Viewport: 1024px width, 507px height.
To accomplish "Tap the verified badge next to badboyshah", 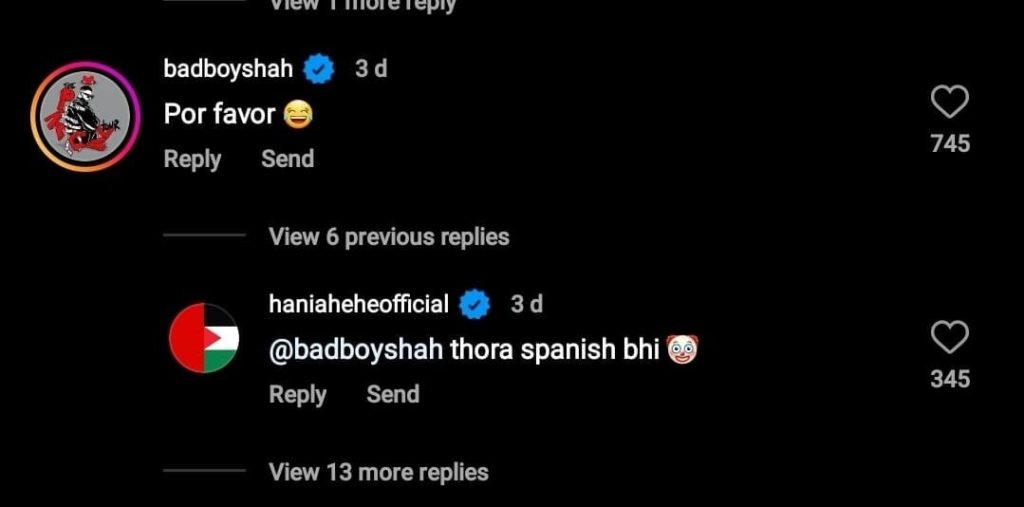I will [319, 69].
